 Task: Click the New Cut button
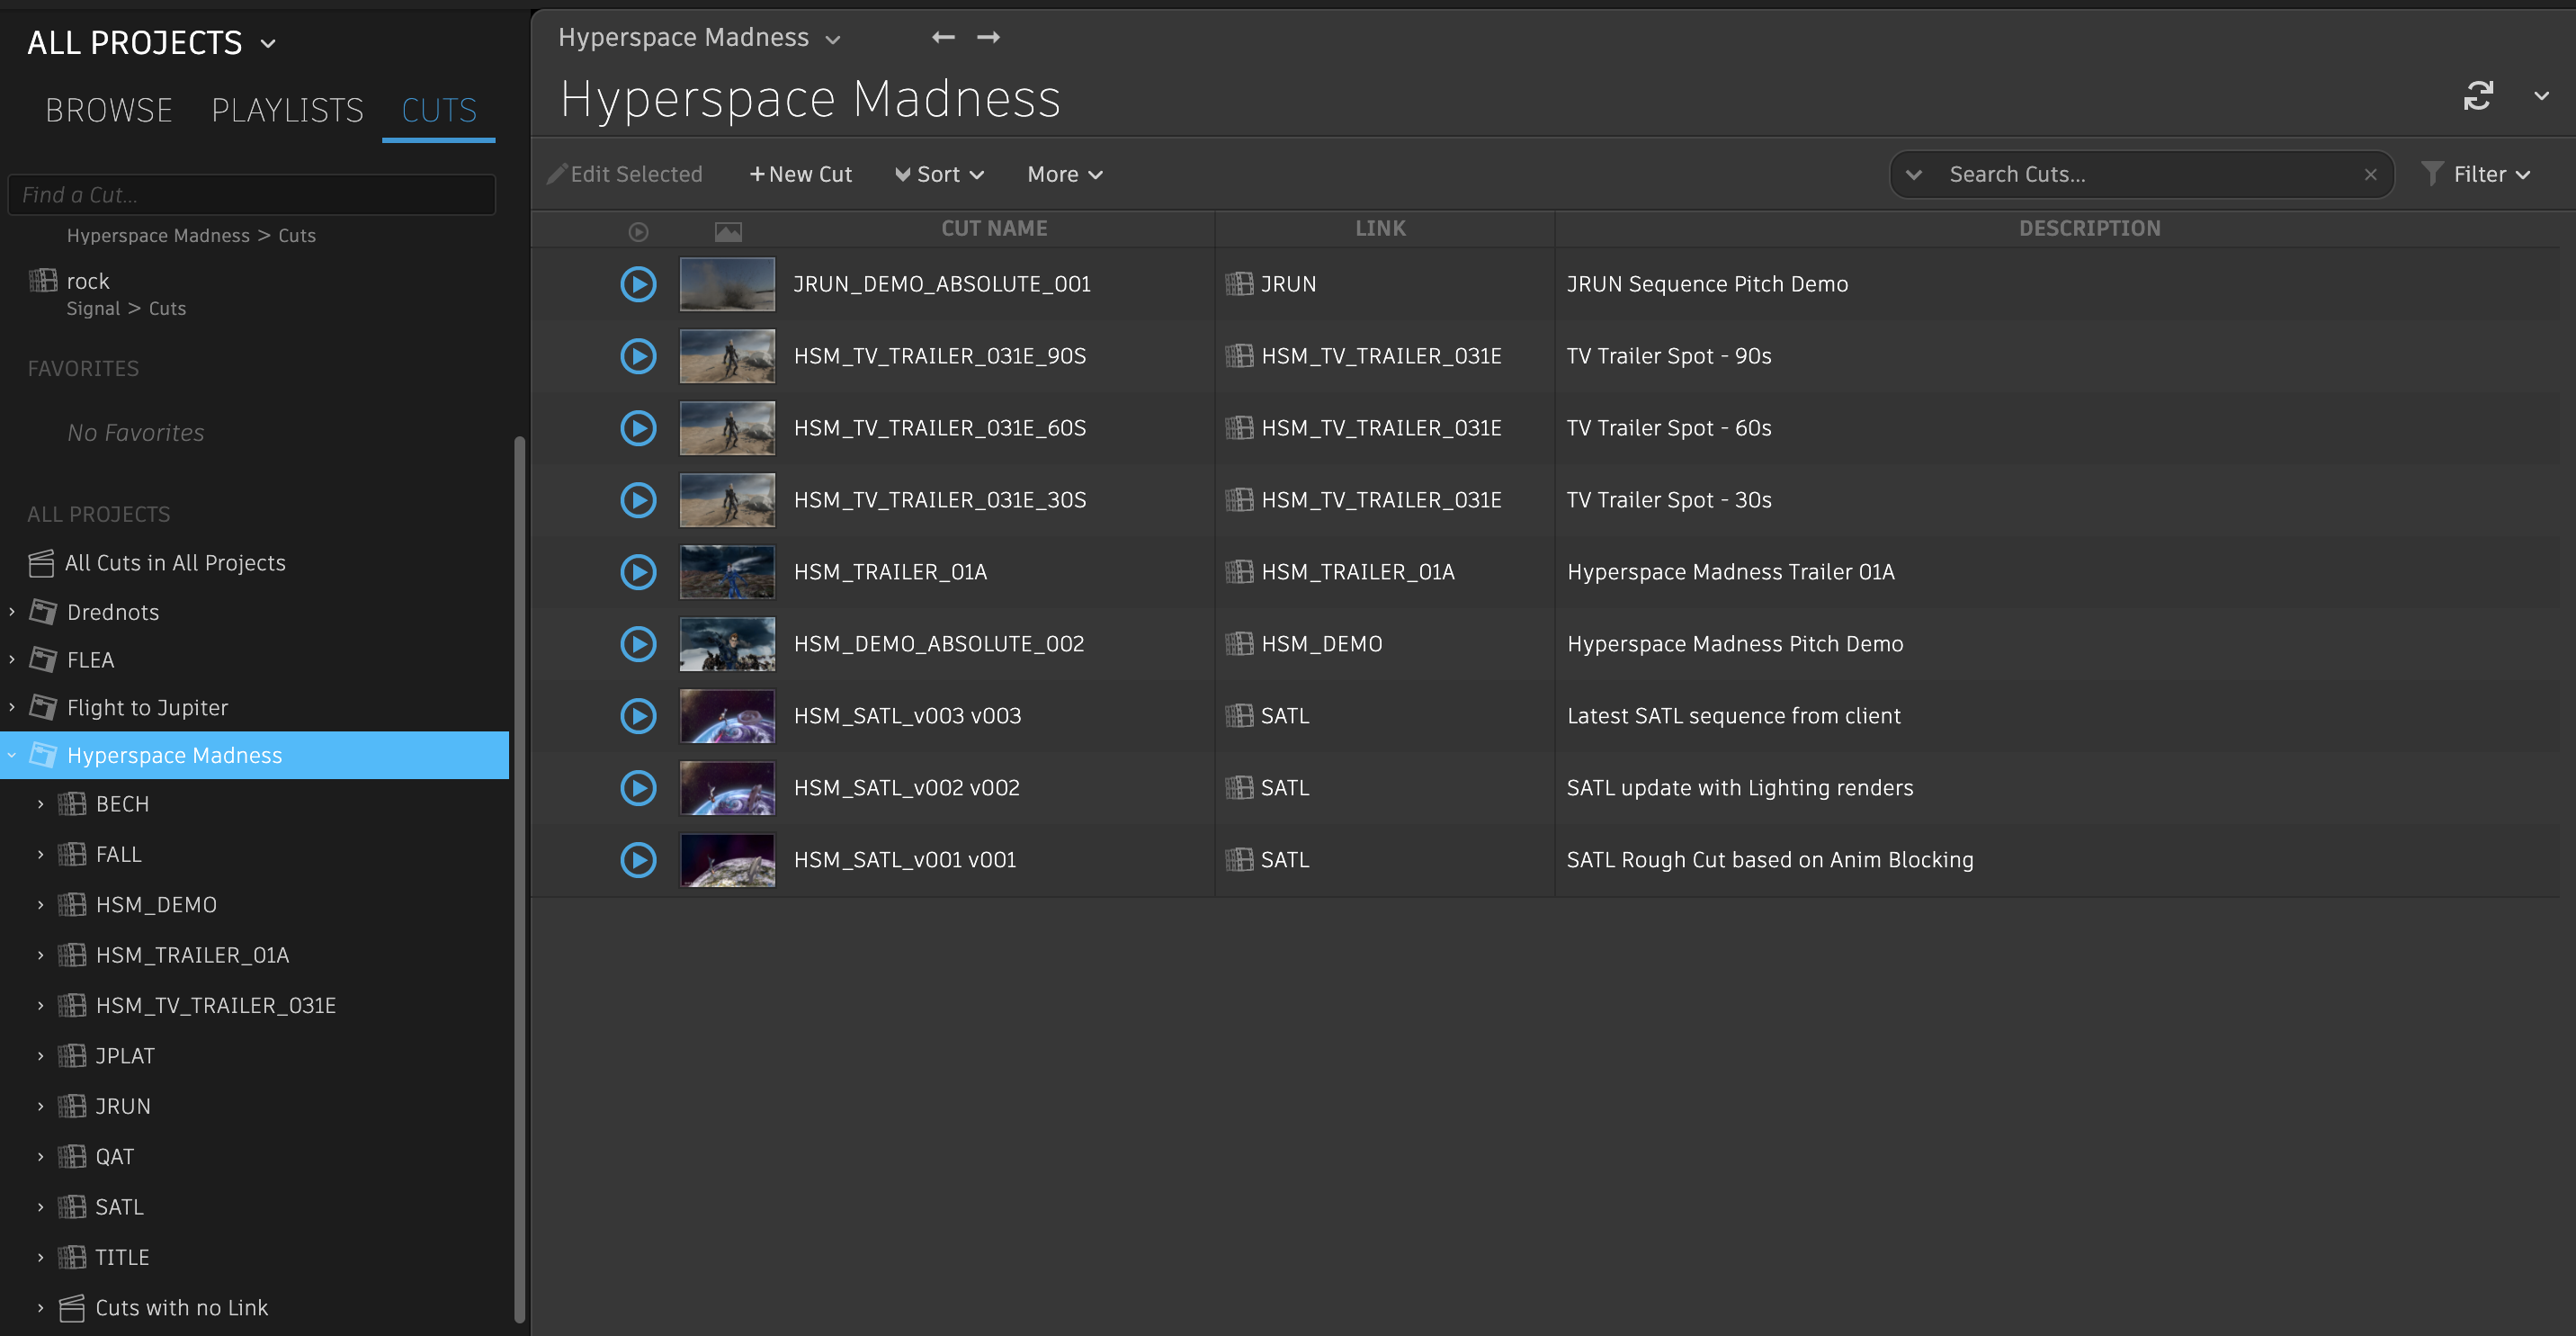pyautogui.click(x=800, y=173)
